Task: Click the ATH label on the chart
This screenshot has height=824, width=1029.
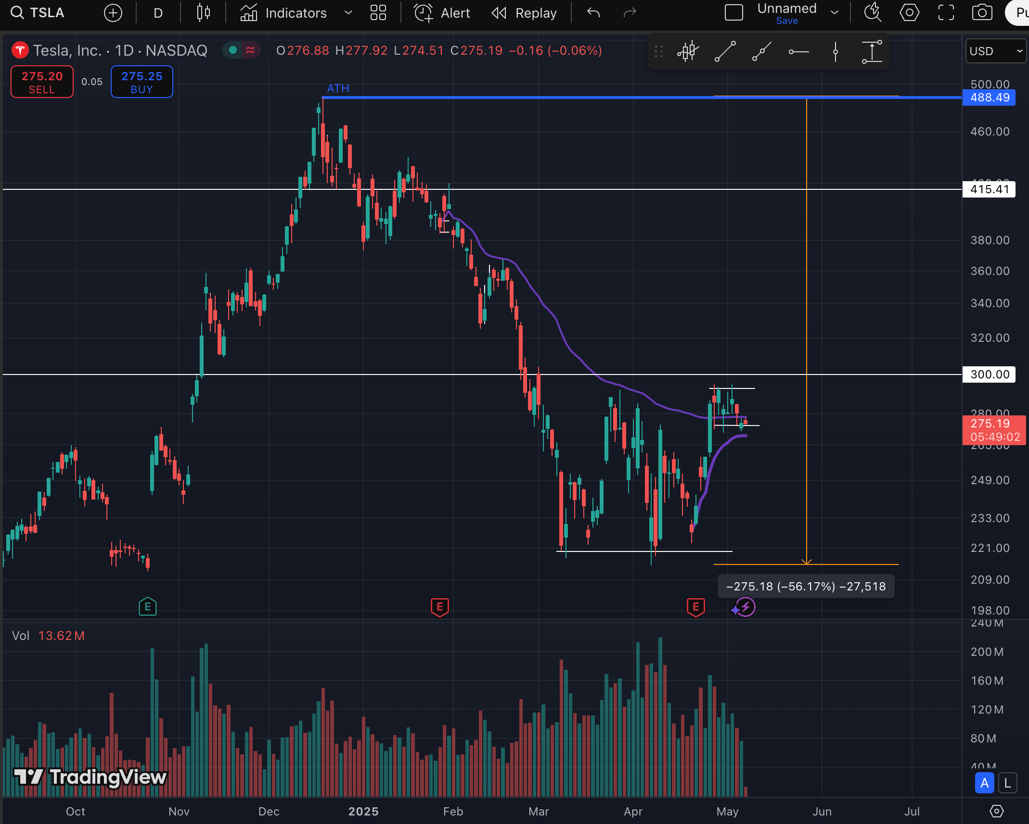Action: [338, 89]
